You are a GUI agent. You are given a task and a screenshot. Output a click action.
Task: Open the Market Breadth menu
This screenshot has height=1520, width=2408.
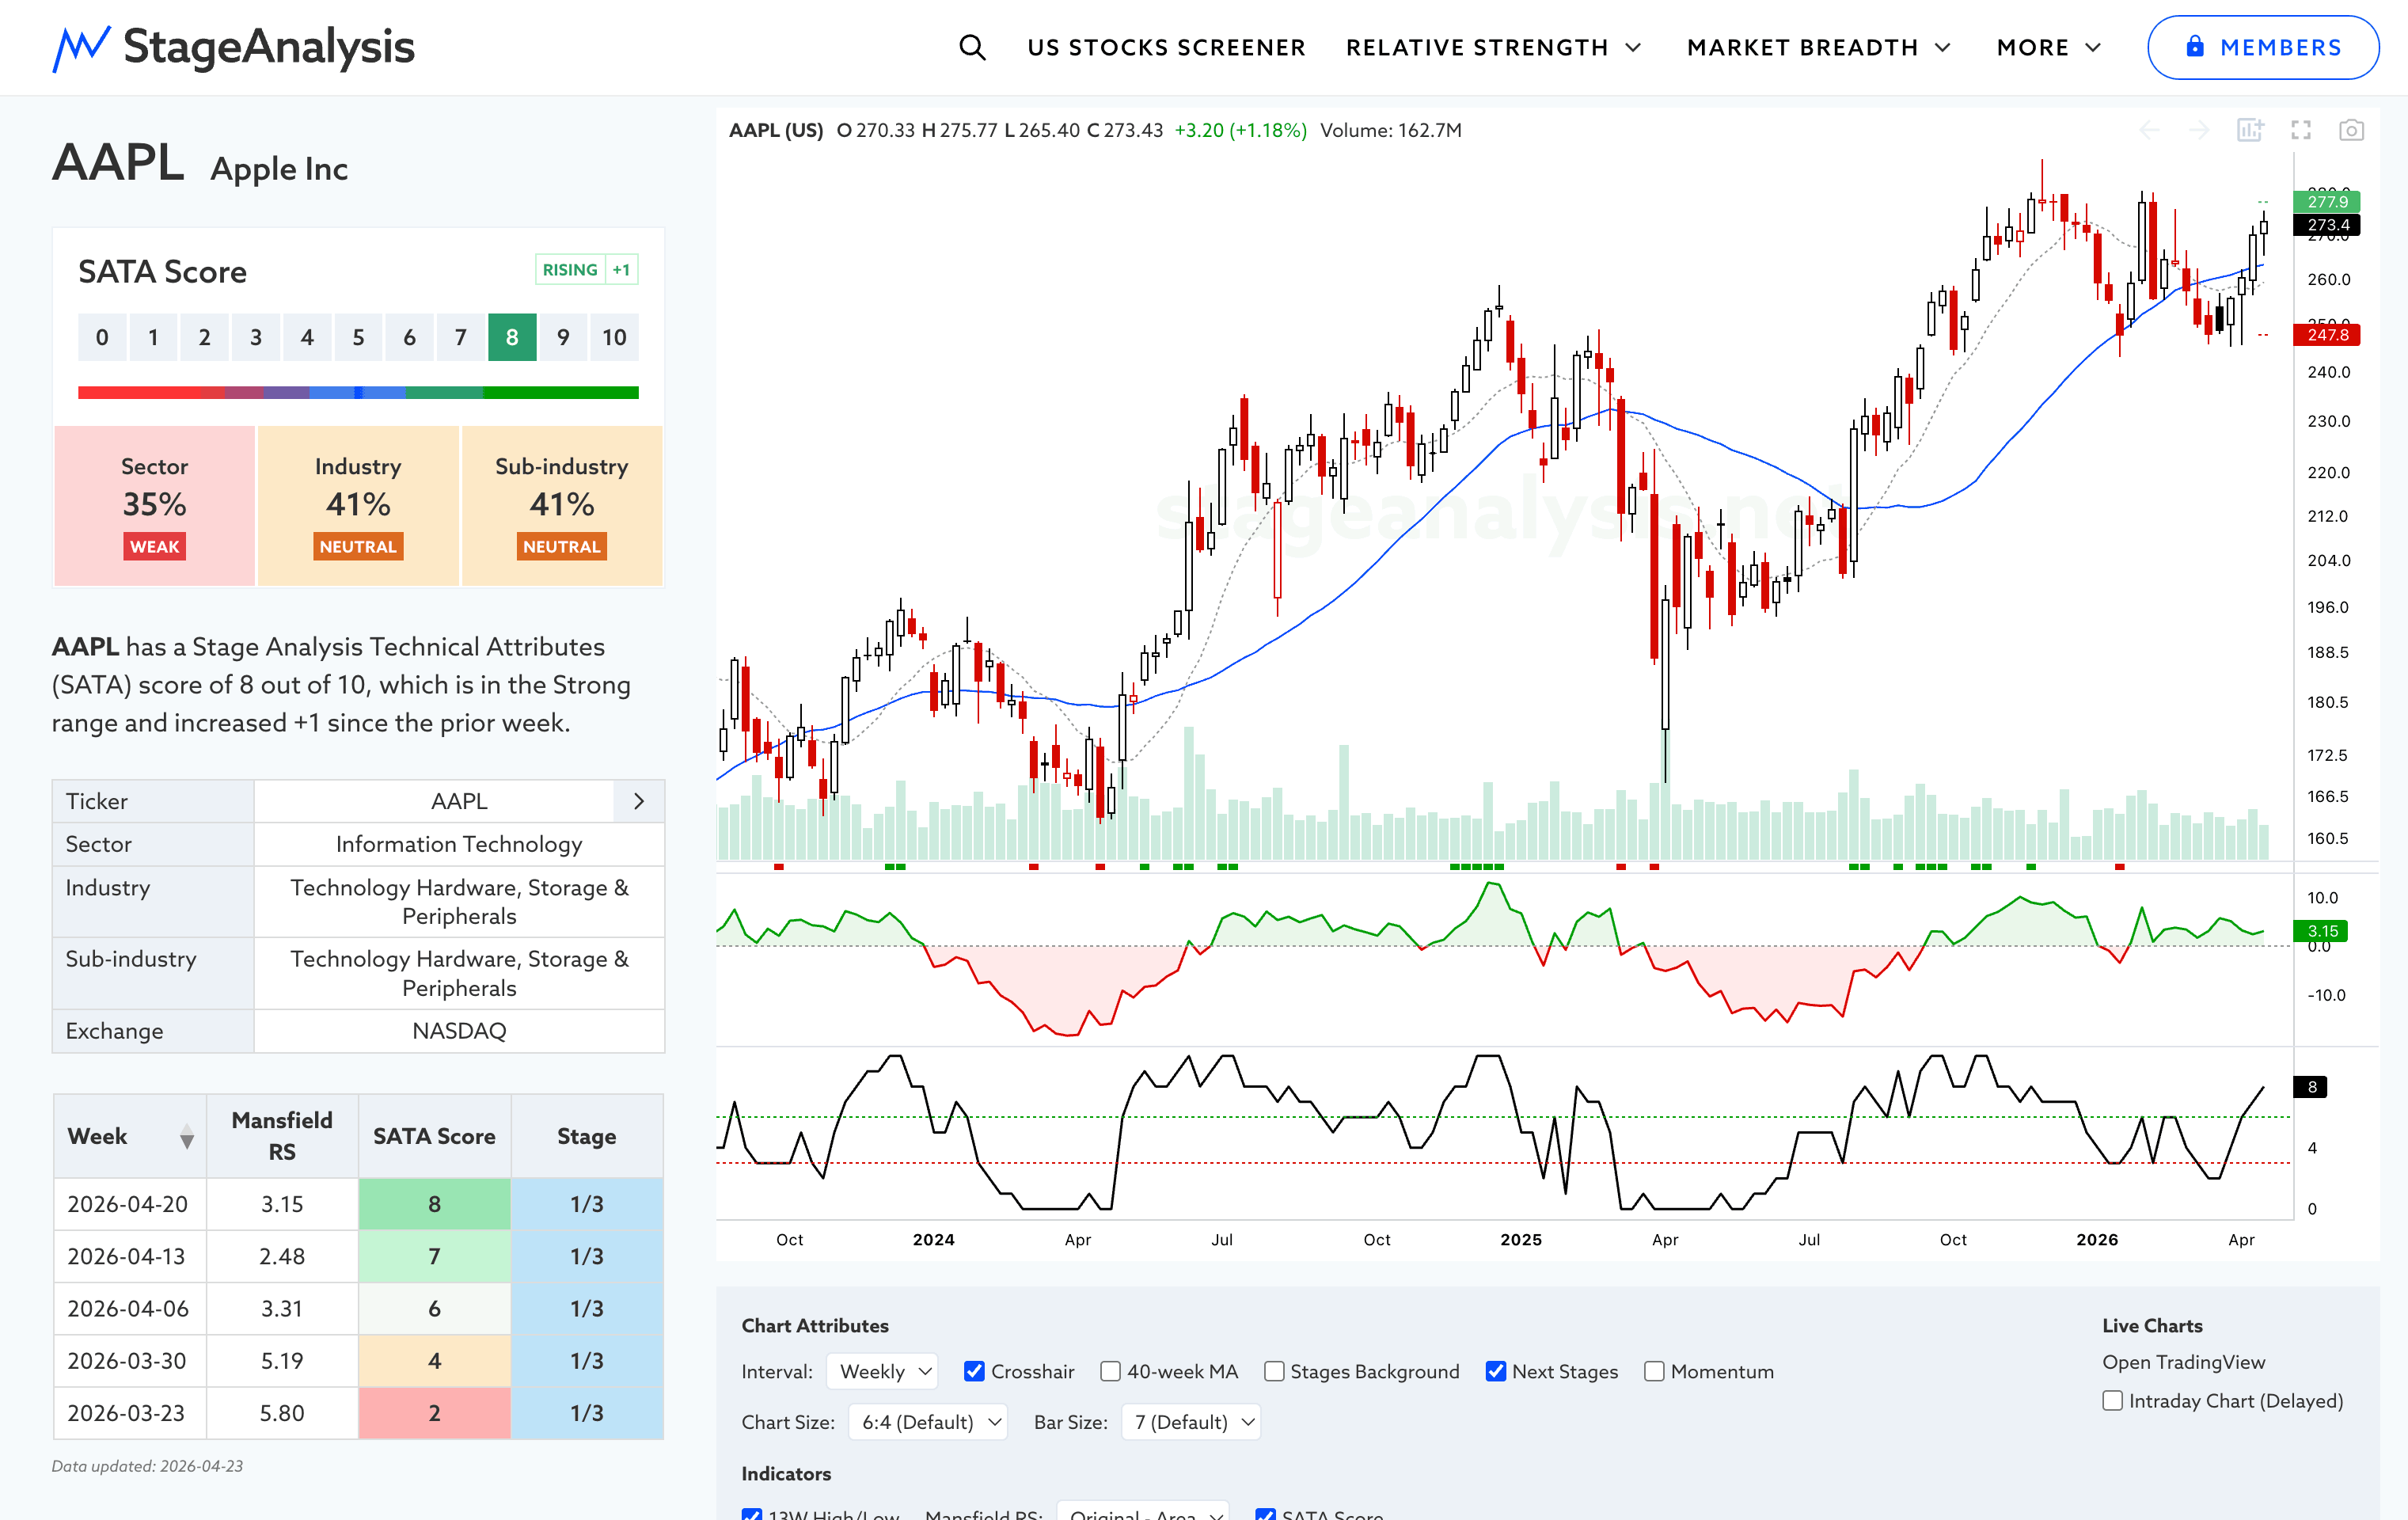1818,47
